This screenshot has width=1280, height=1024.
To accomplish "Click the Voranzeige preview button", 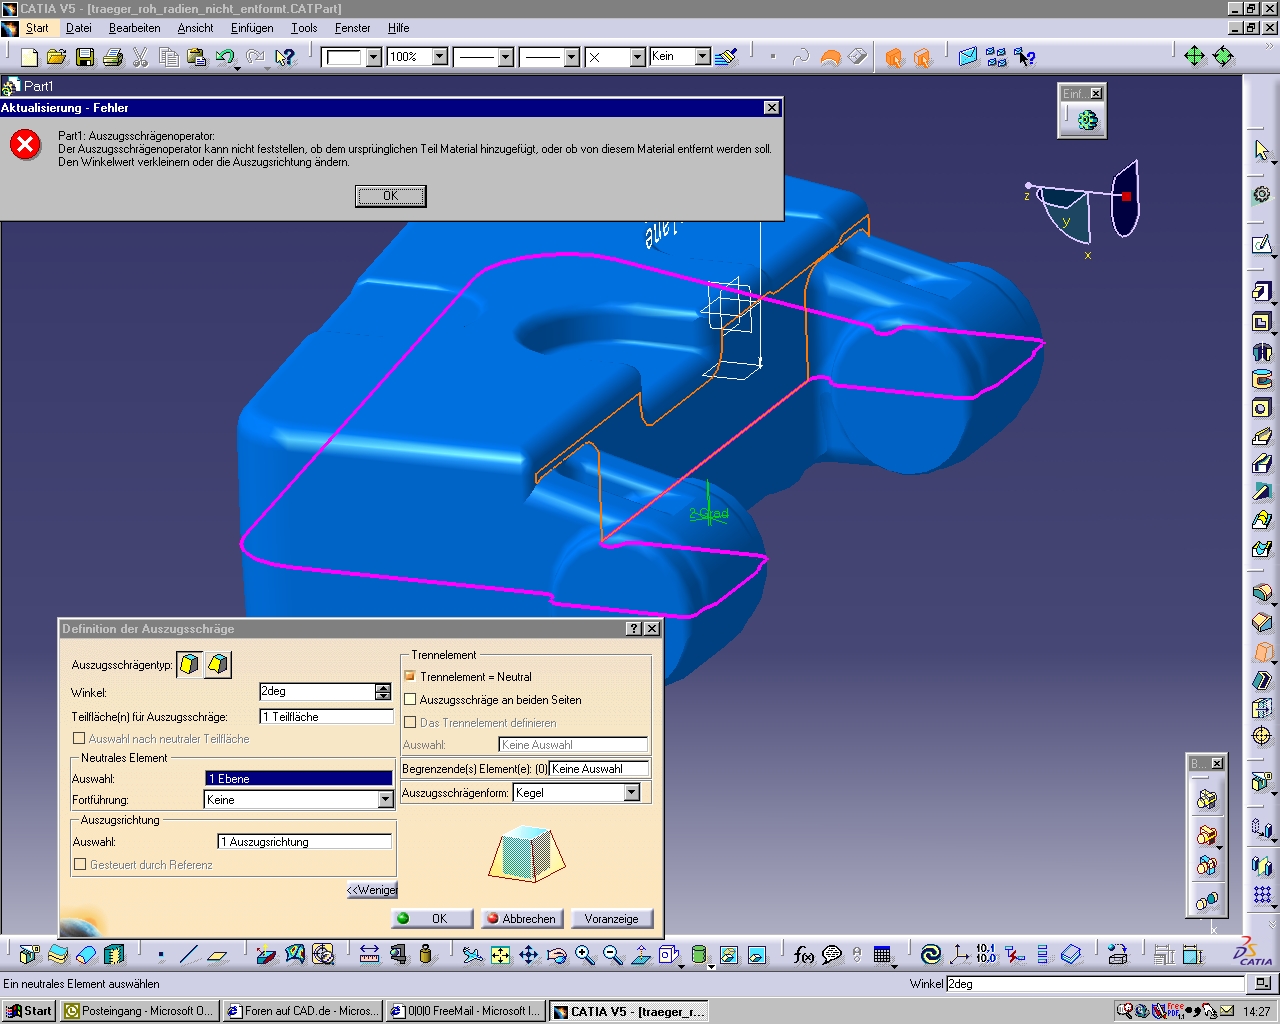I will [x=612, y=918].
